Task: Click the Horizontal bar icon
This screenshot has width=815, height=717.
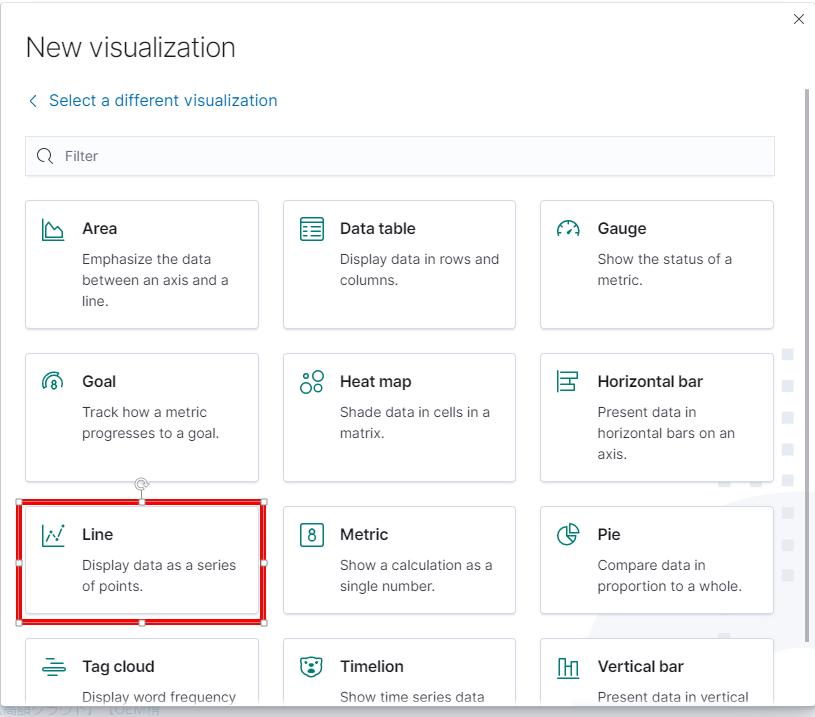Action: tap(567, 381)
